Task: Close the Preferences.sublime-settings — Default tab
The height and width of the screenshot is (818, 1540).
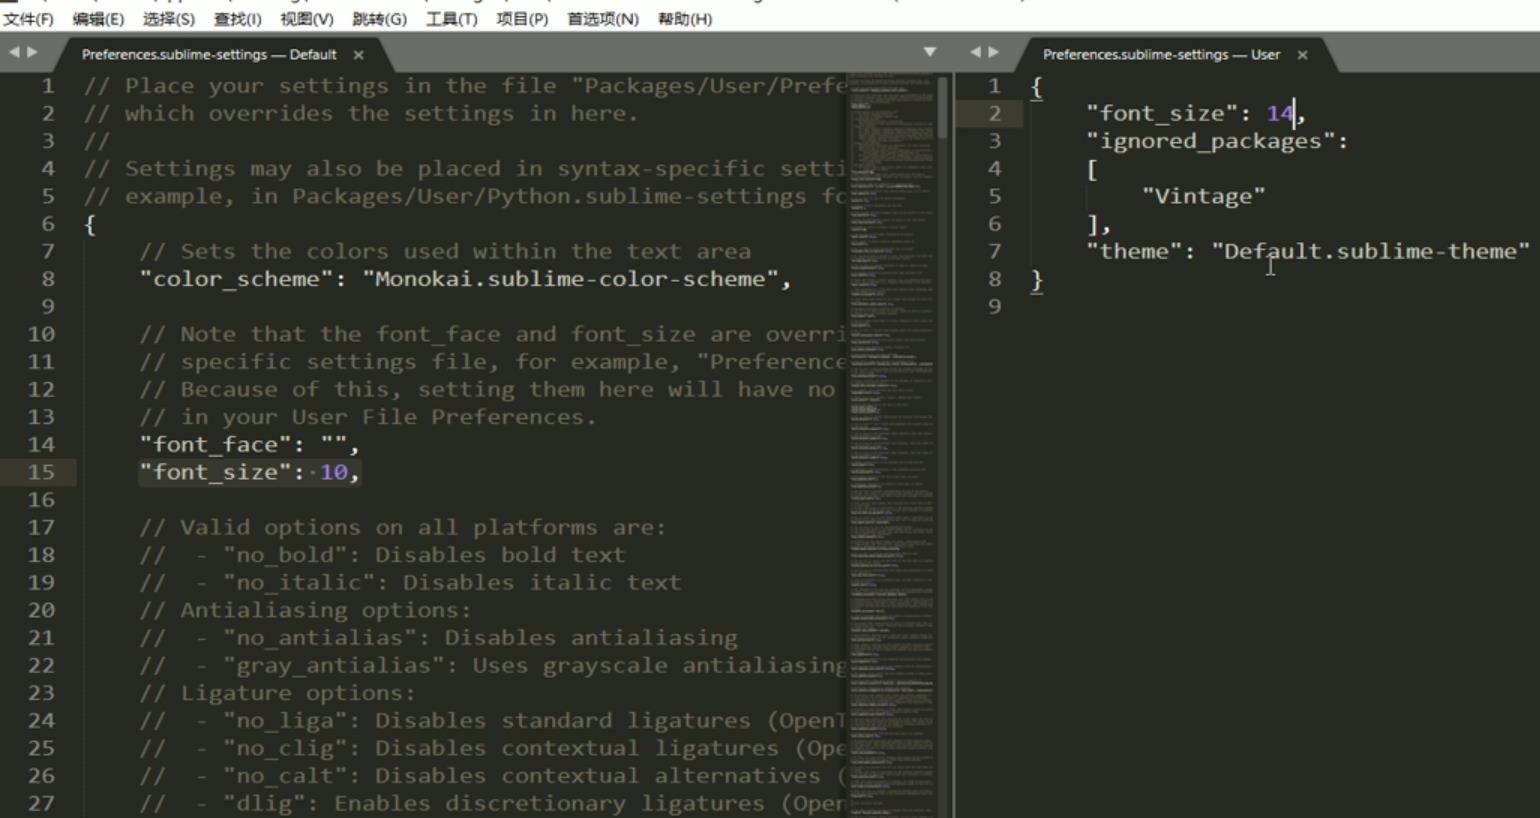Action: coord(358,55)
